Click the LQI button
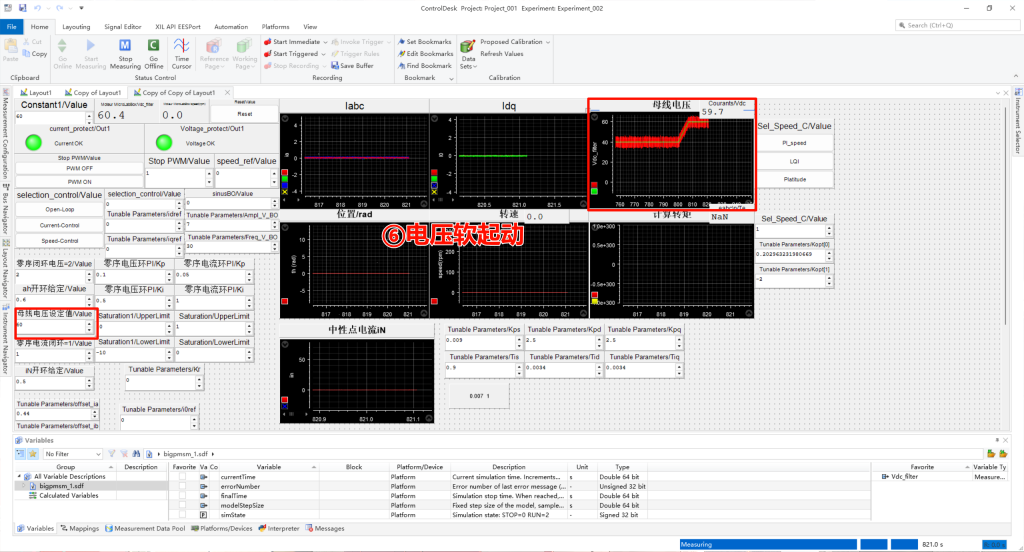Viewport: 1024px width, 552px height. coord(795,161)
